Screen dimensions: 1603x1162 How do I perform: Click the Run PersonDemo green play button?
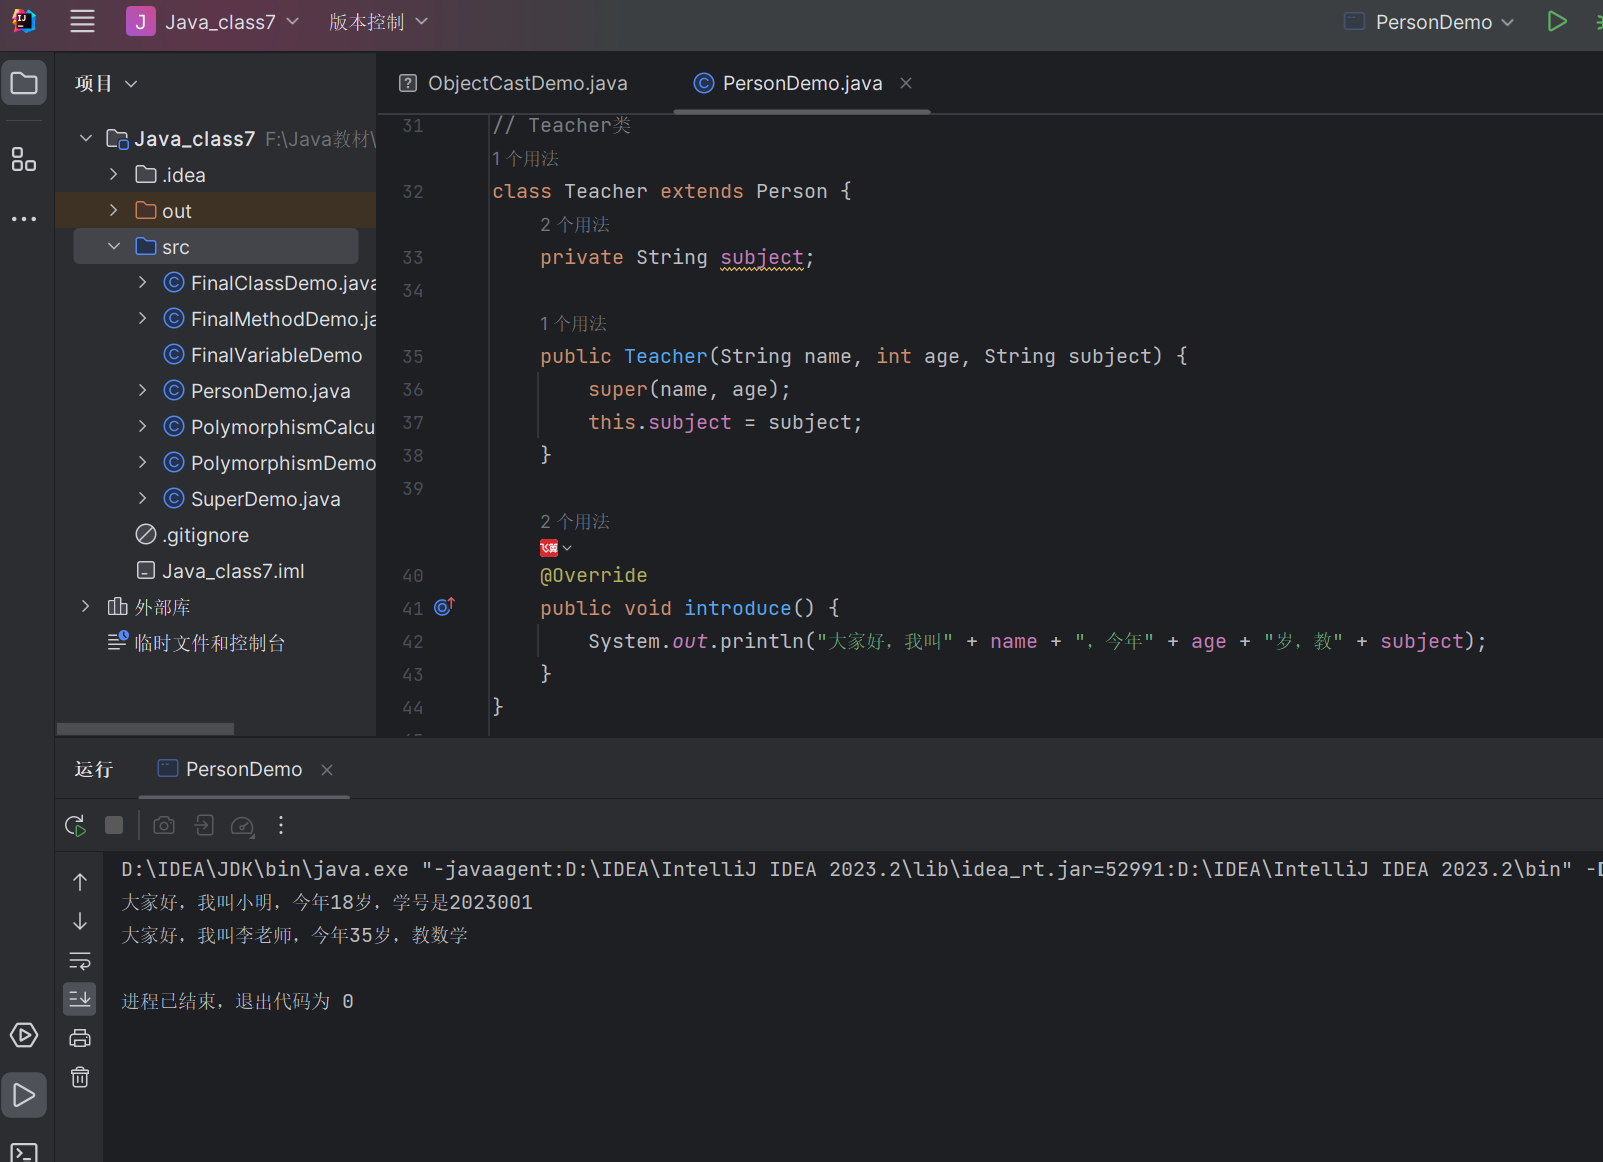click(x=1556, y=22)
